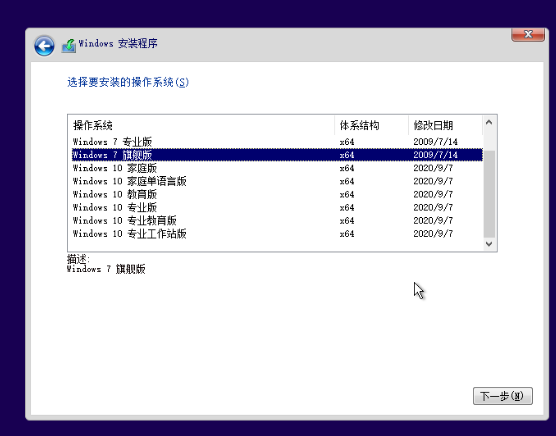Click date 2009/7/14 of Windows 7 专业版

click(435, 142)
